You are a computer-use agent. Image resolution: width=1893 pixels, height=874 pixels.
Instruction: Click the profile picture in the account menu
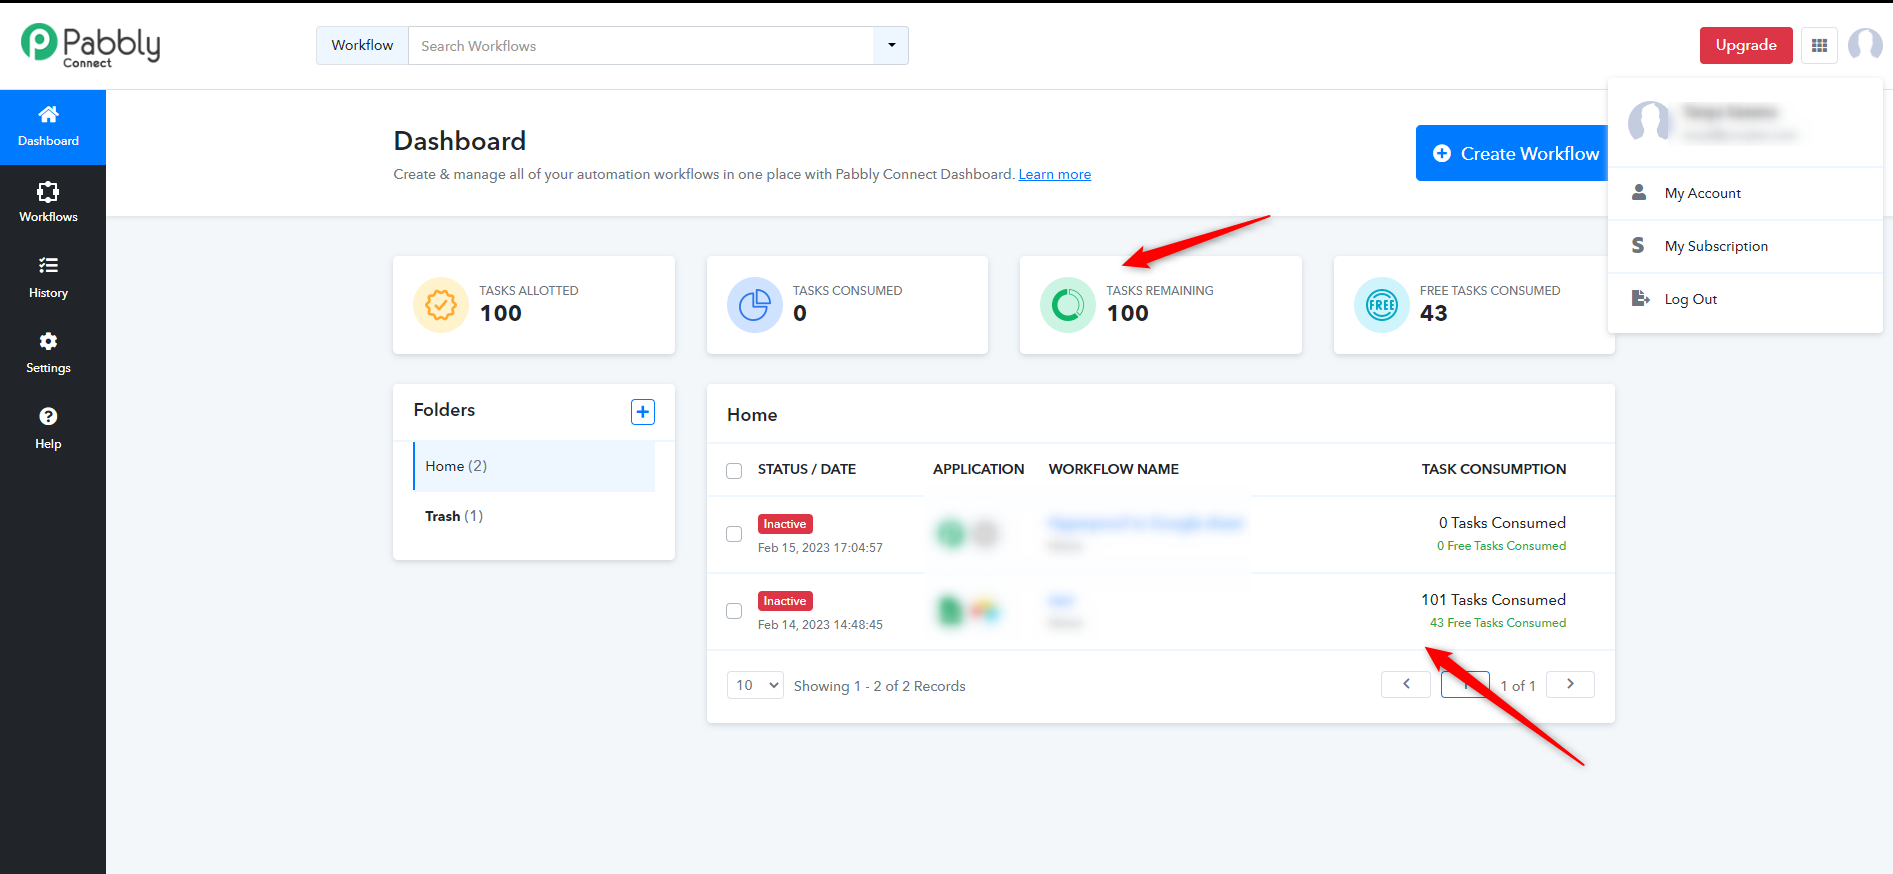tap(1649, 122)
